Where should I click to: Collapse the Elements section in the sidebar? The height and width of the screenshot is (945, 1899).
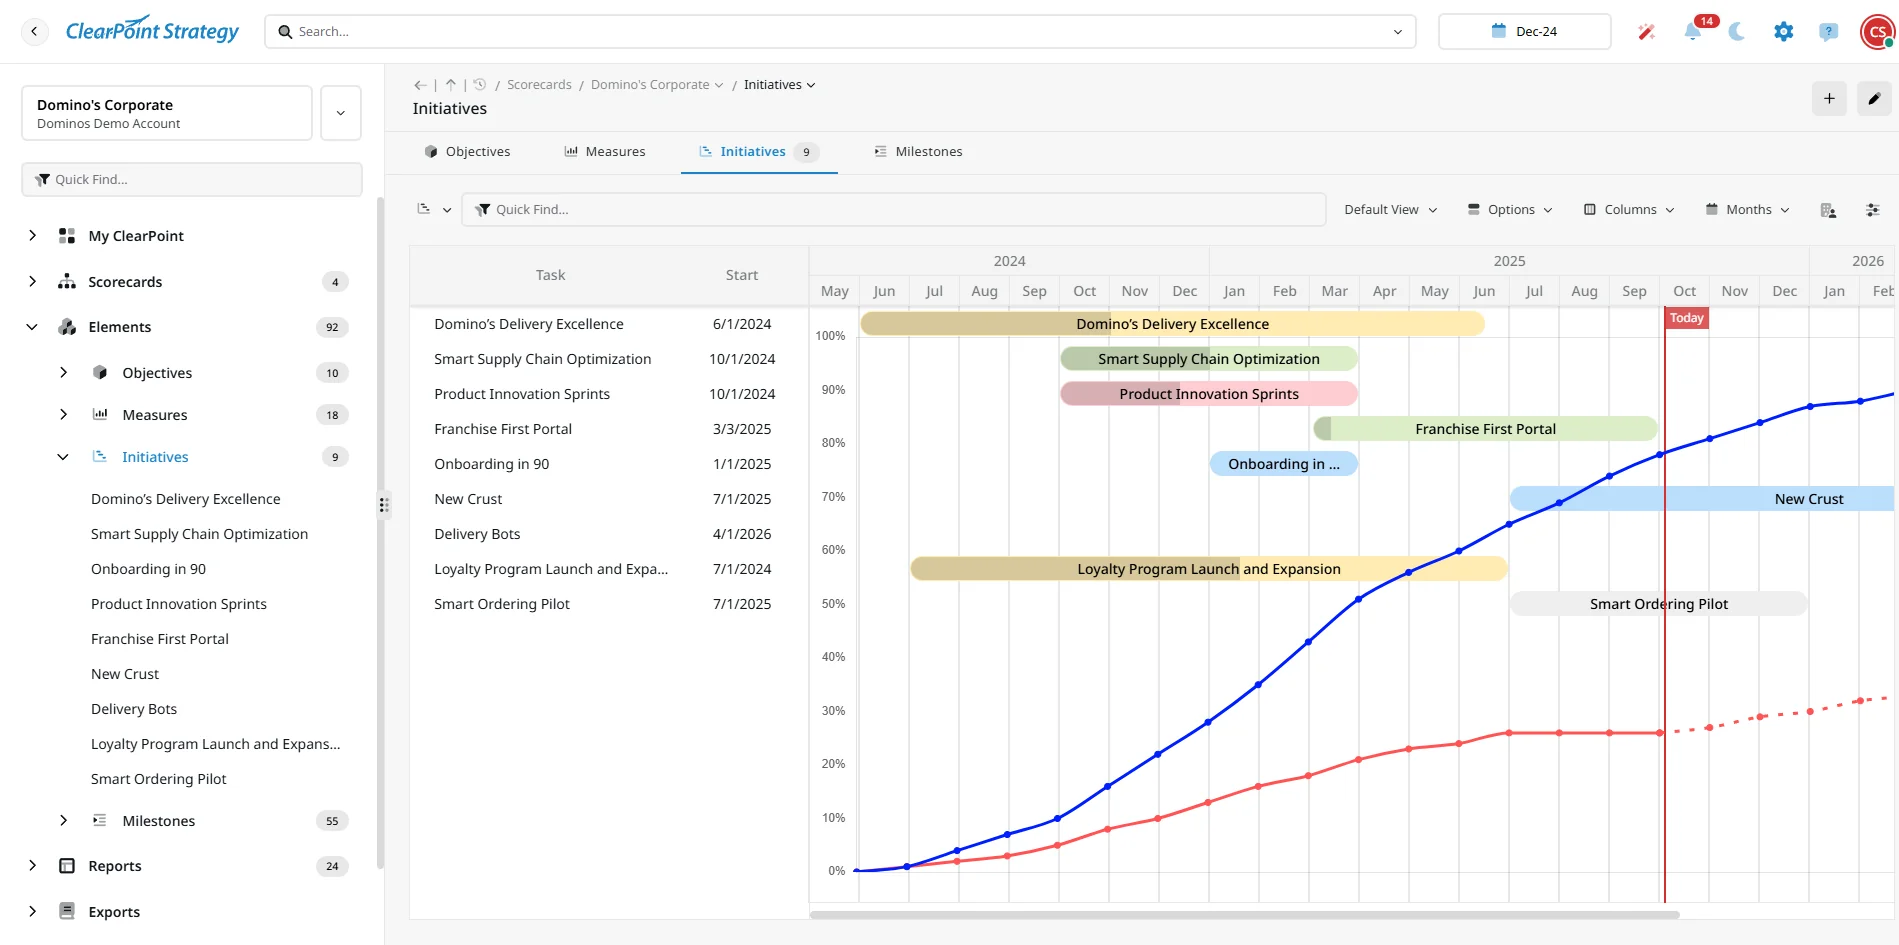click(x=31, y=327)
